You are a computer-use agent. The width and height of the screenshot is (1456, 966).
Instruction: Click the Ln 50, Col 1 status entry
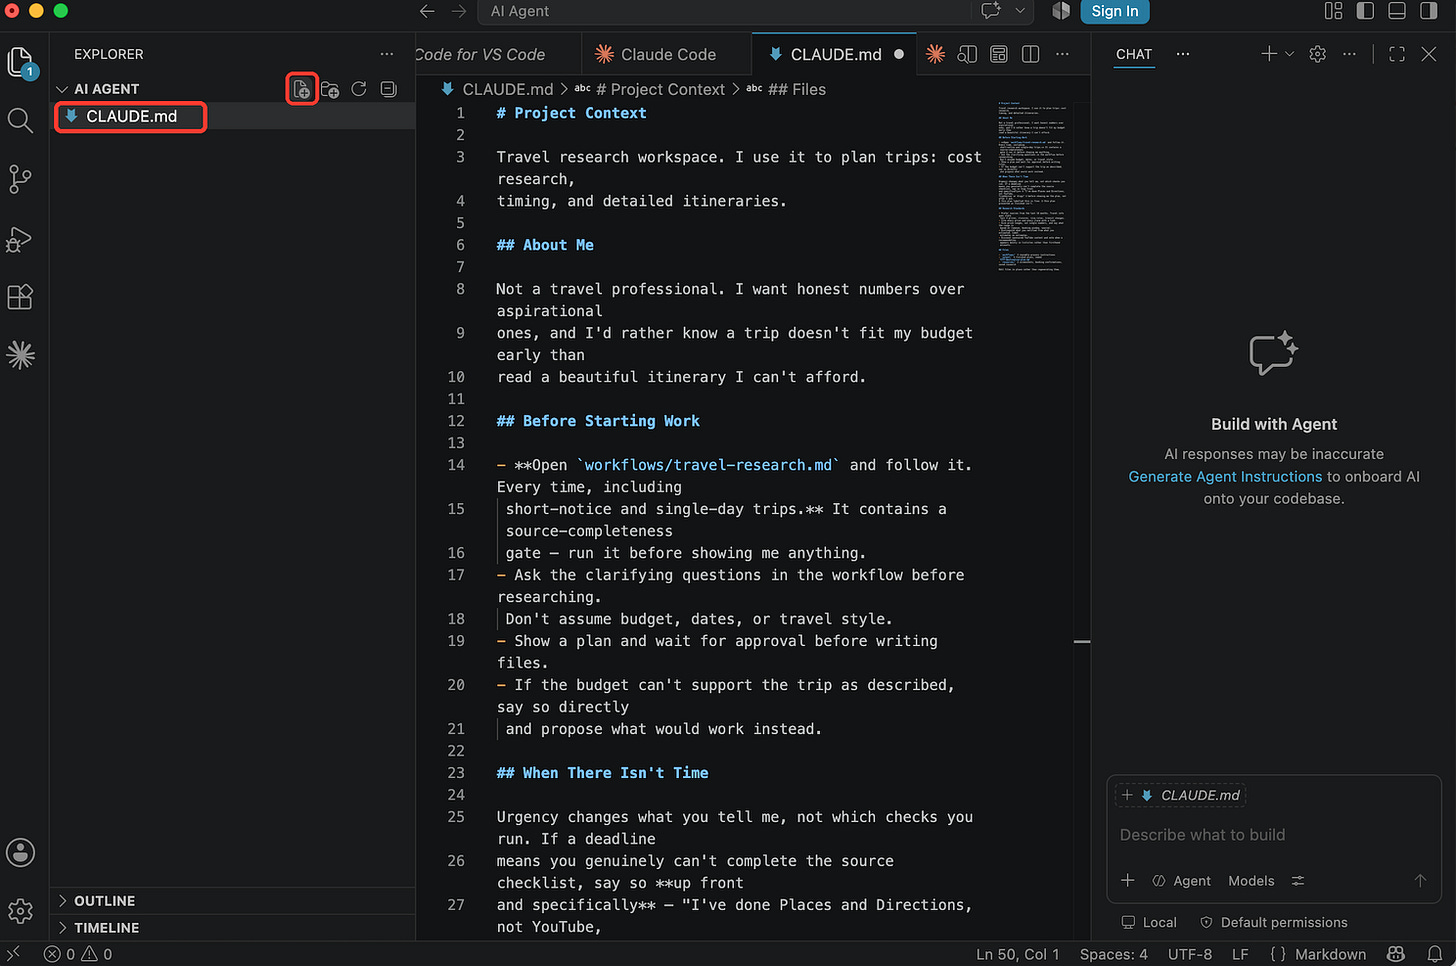point(1017,954)
